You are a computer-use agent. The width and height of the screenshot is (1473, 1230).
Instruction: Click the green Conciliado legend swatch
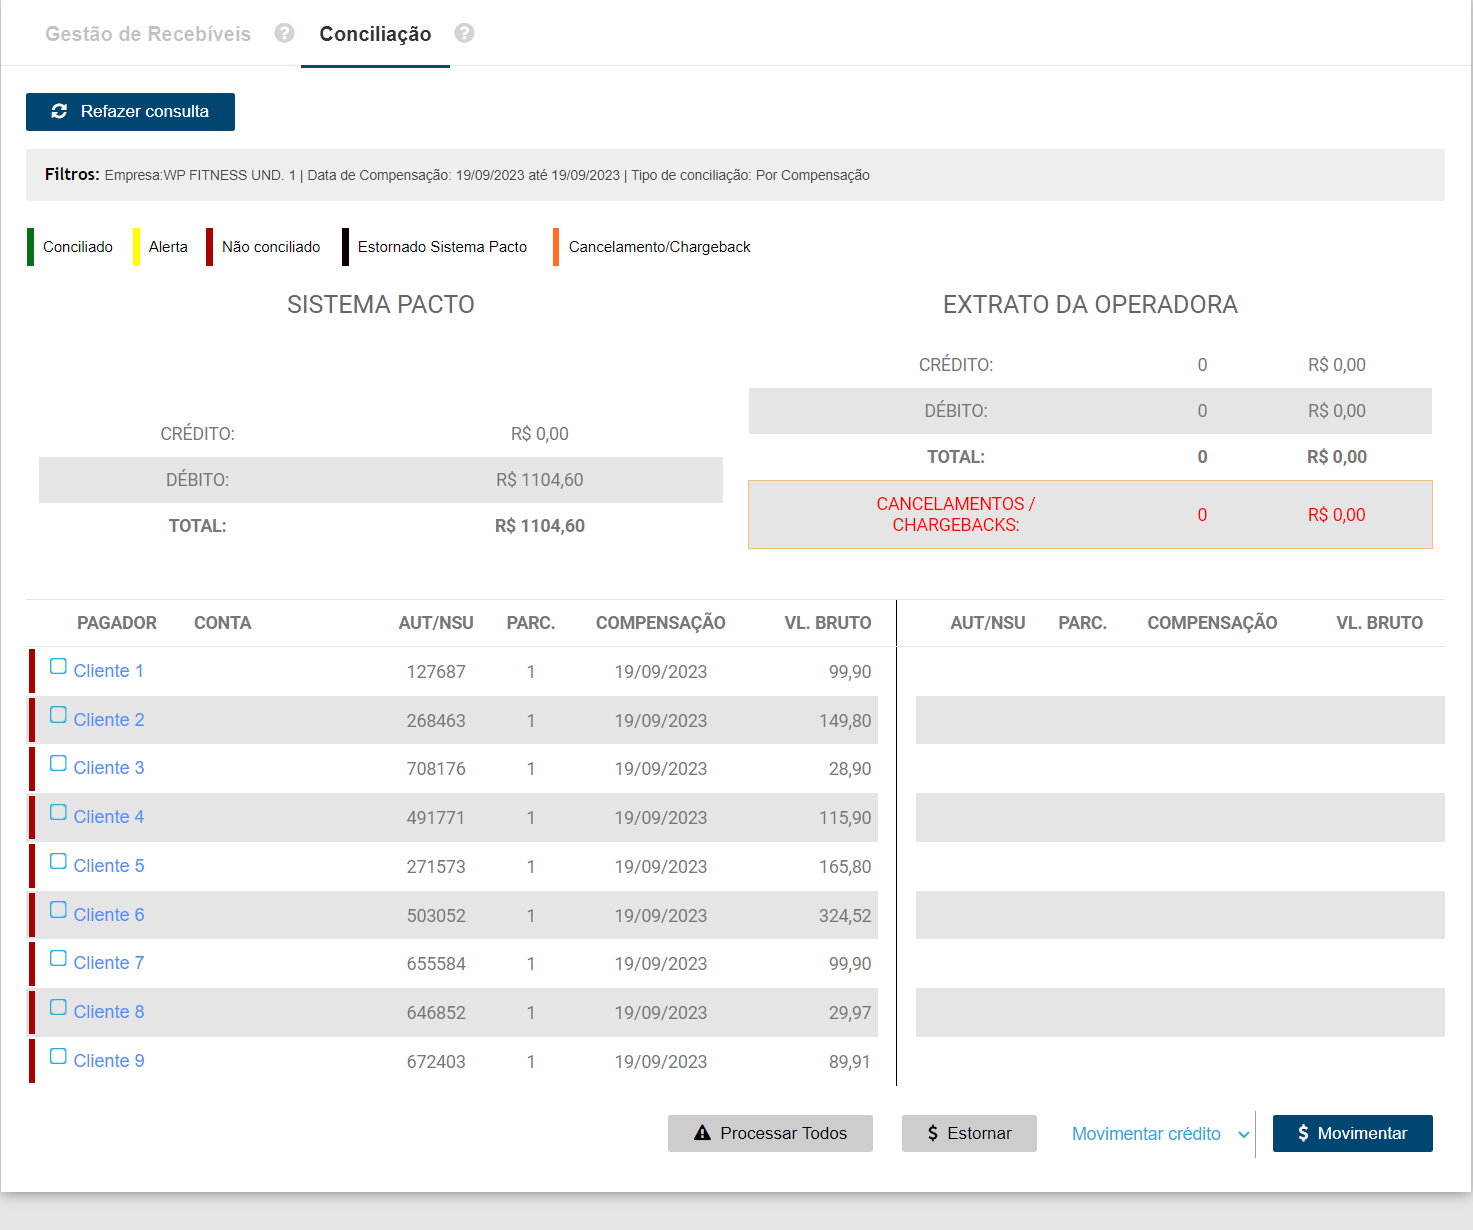(31, 247)
